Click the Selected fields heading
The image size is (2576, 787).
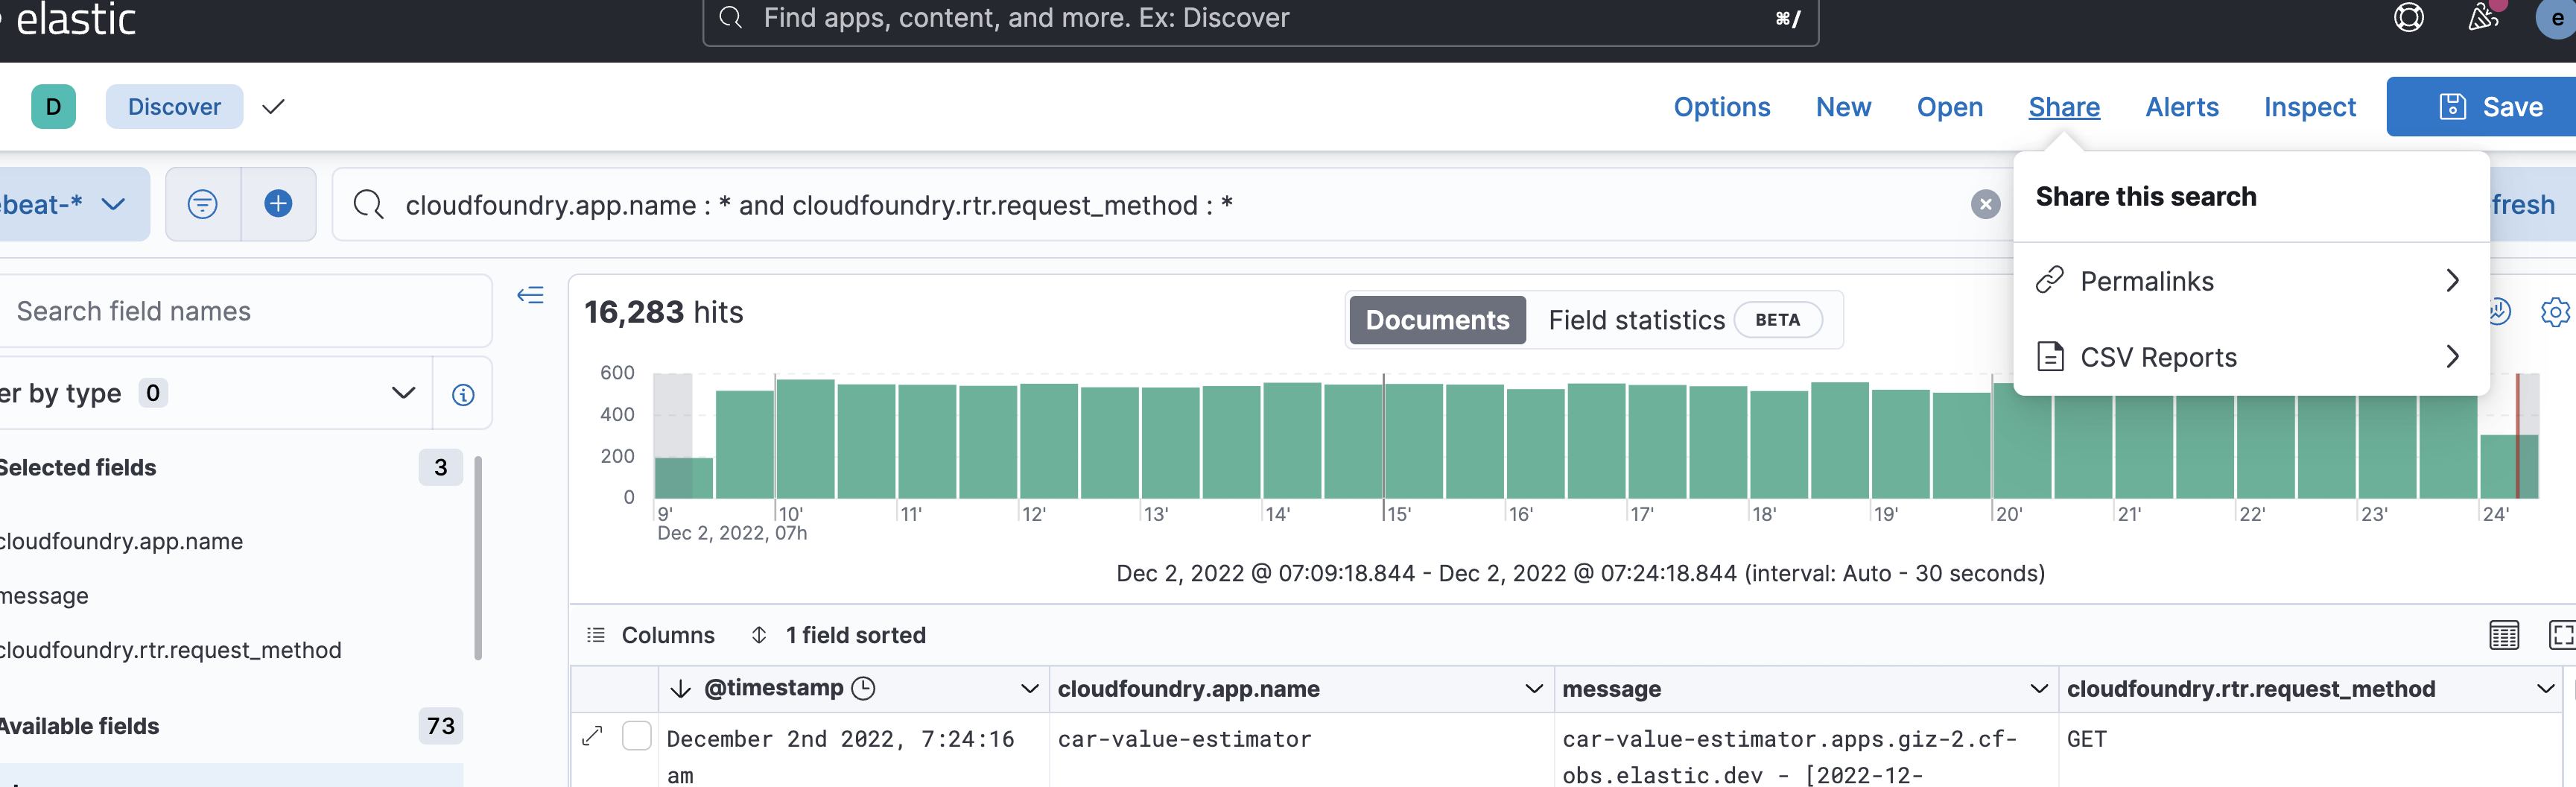[x=77, y=467]
